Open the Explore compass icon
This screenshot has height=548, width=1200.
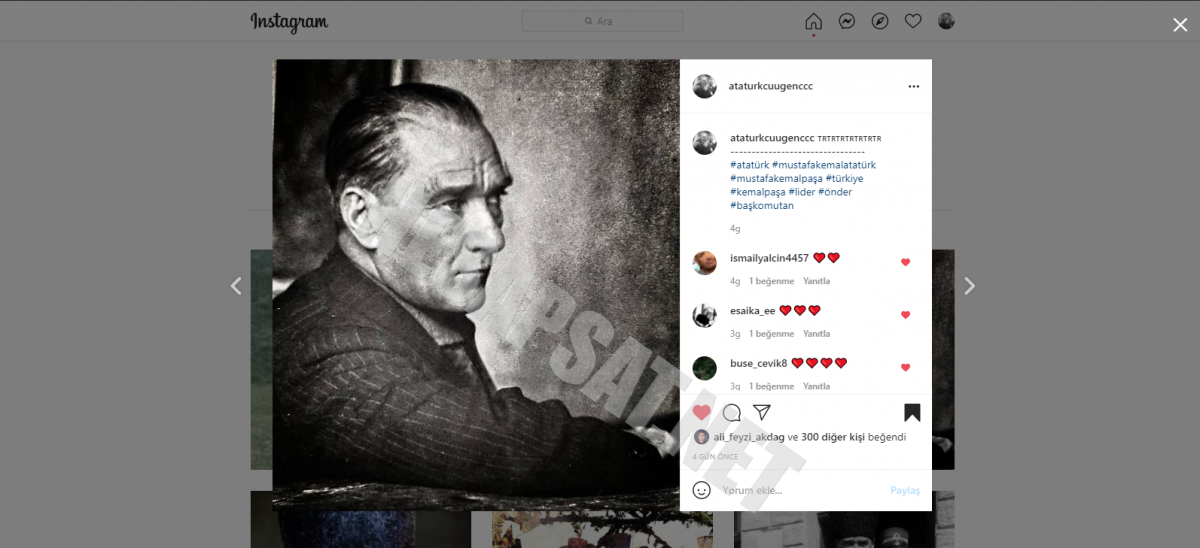point(880,21)
